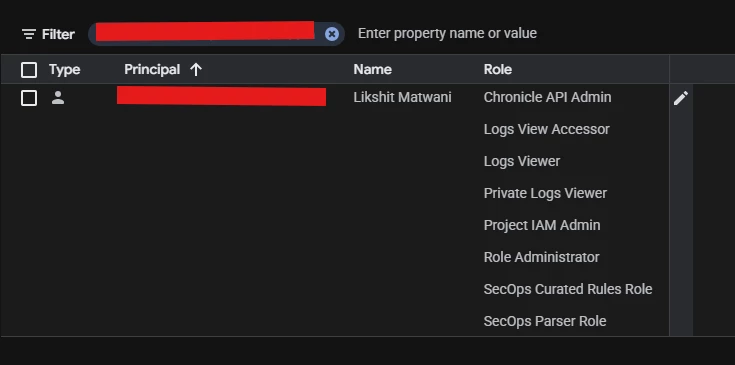Screen dimensions: 735x365
Task: Click the 'SecOps Parser Role' entry
Action: (545, 321)
